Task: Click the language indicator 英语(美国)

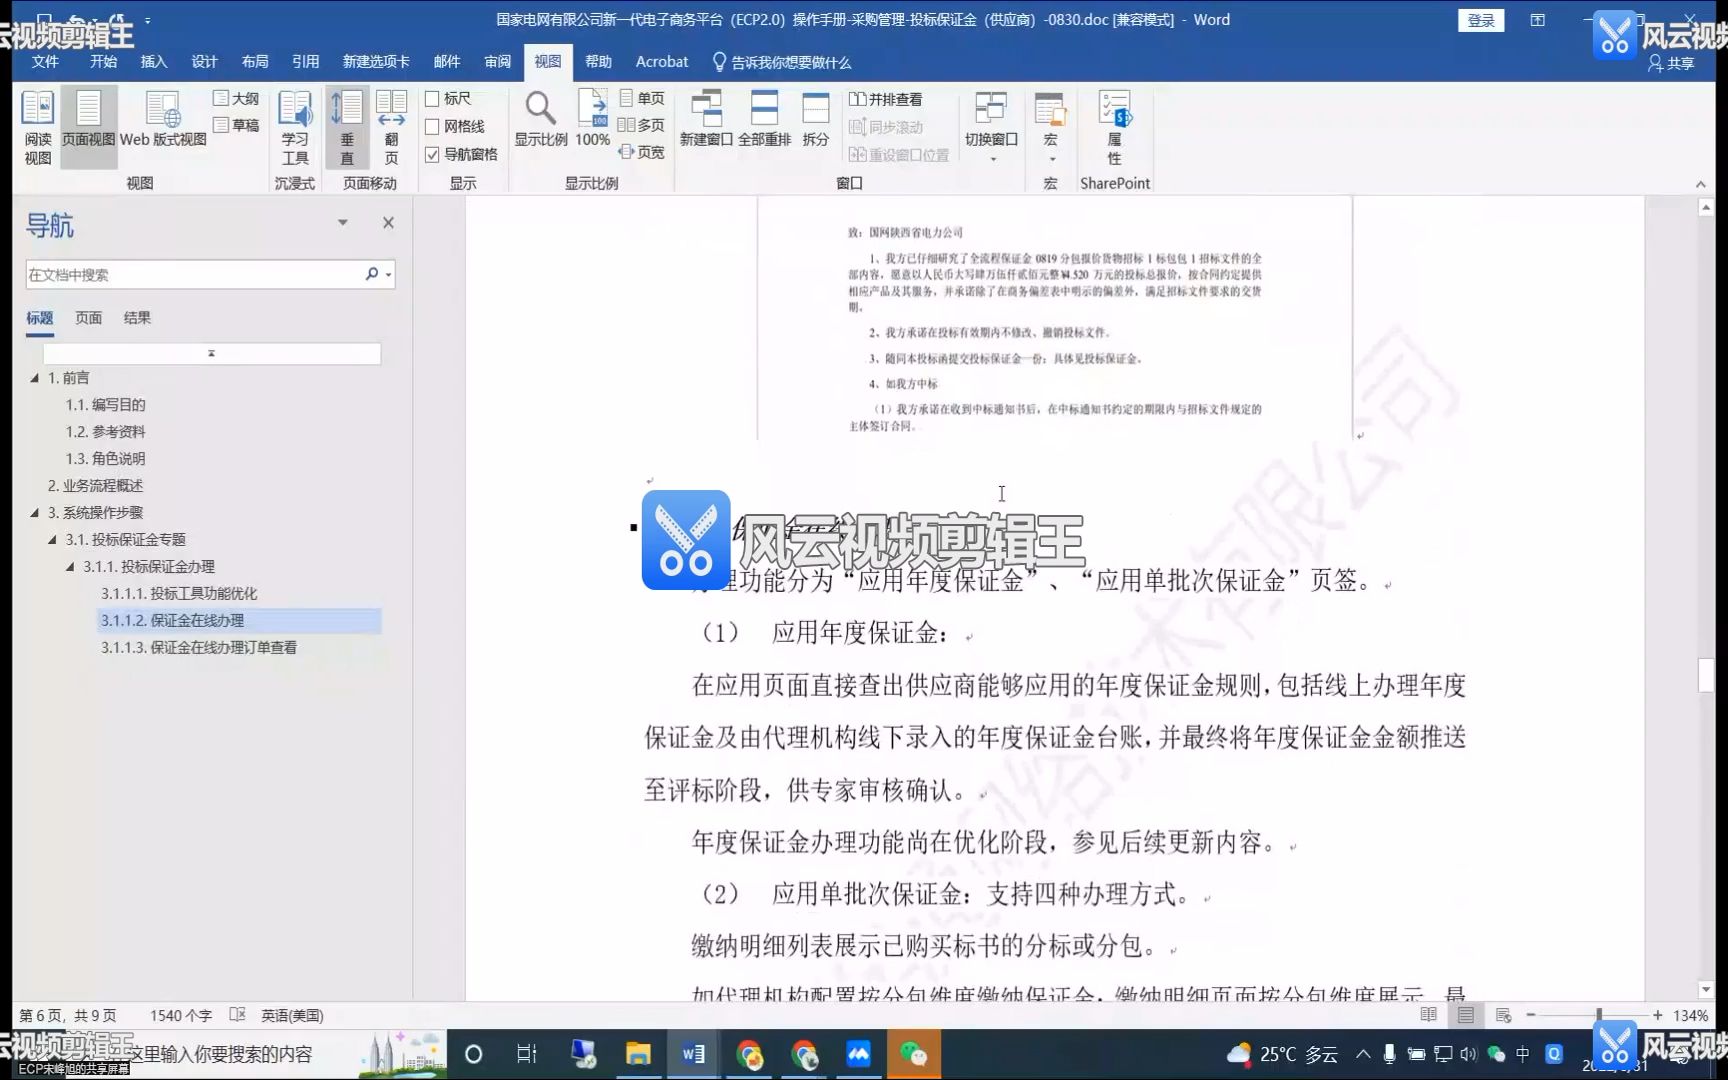Action: pos(292,1015)
